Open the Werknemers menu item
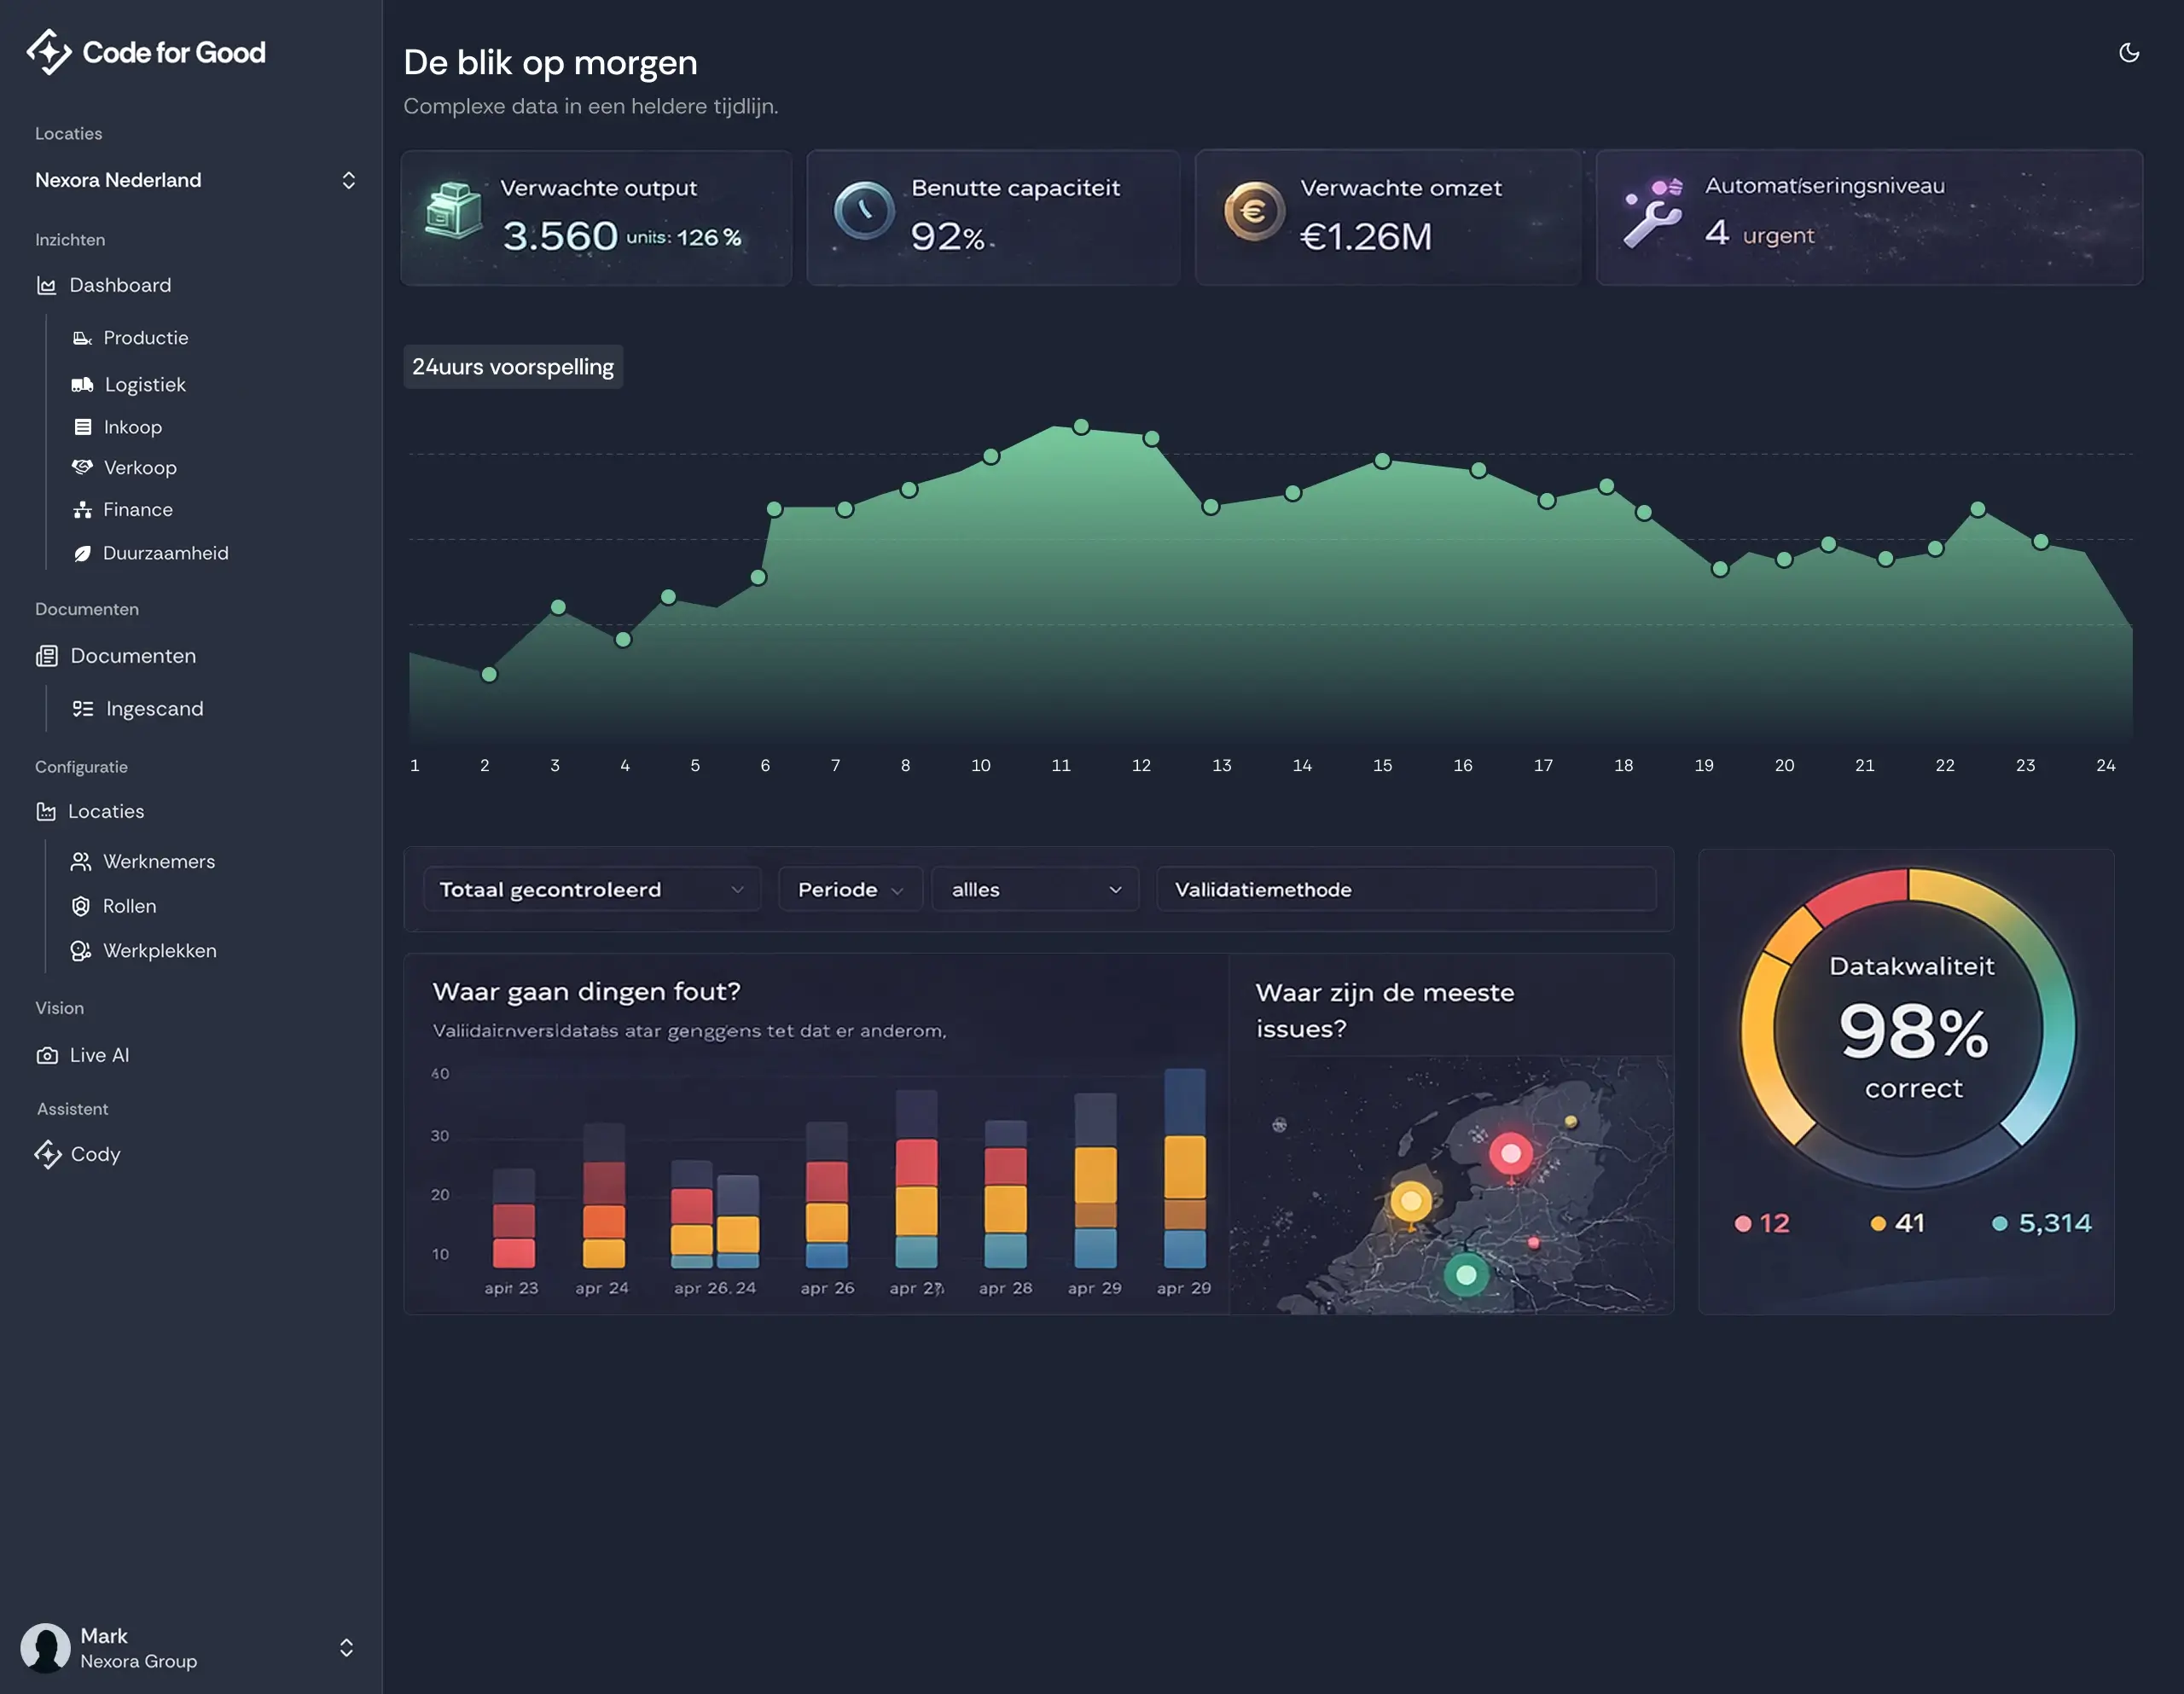 pyautogui.click(x=159, y=862)
